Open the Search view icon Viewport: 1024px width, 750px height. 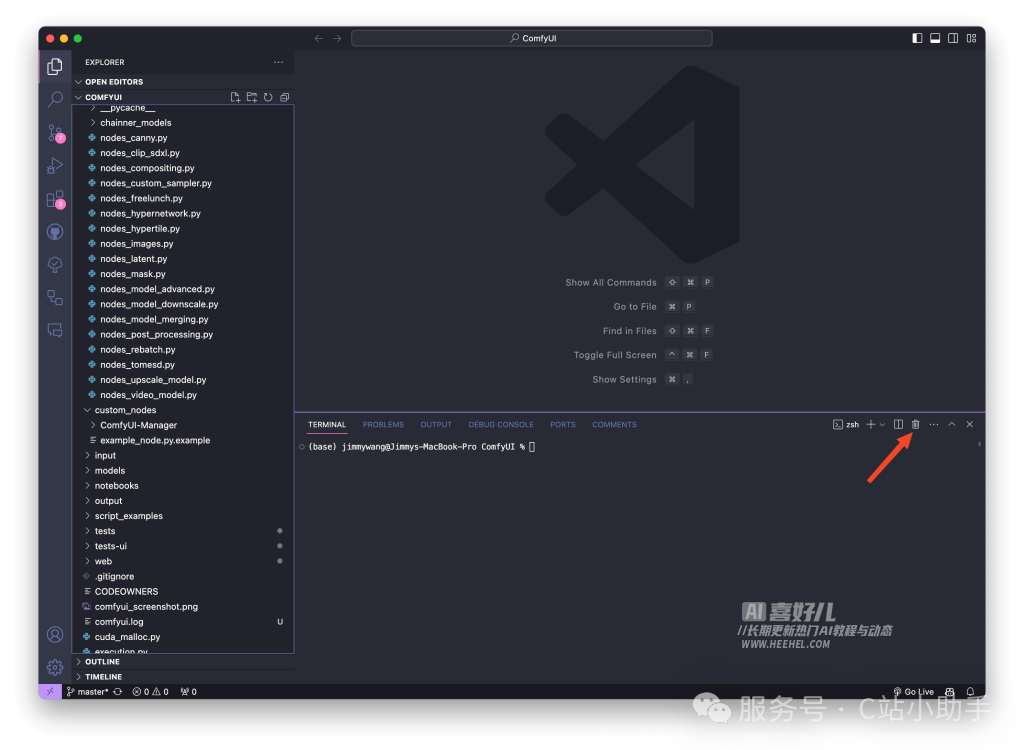click(x=55, y=99)
